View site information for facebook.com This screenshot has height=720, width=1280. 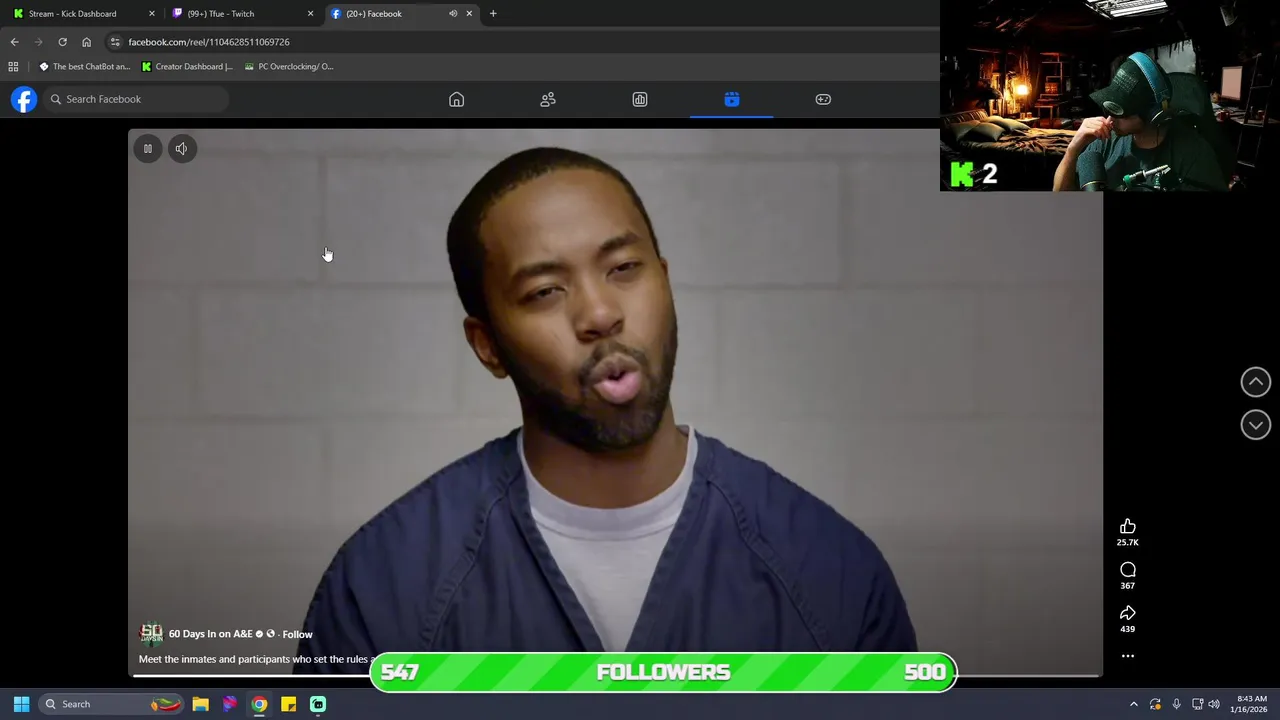coord(115,42)
